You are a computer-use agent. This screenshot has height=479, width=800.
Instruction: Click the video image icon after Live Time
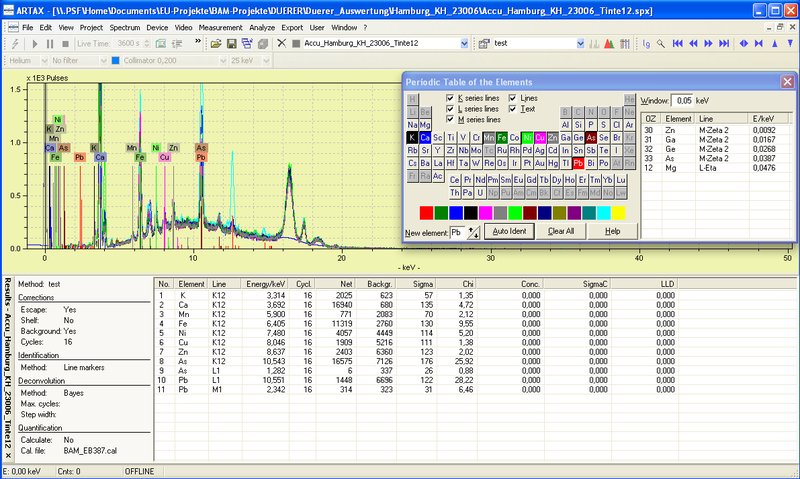tap(161, 44)
